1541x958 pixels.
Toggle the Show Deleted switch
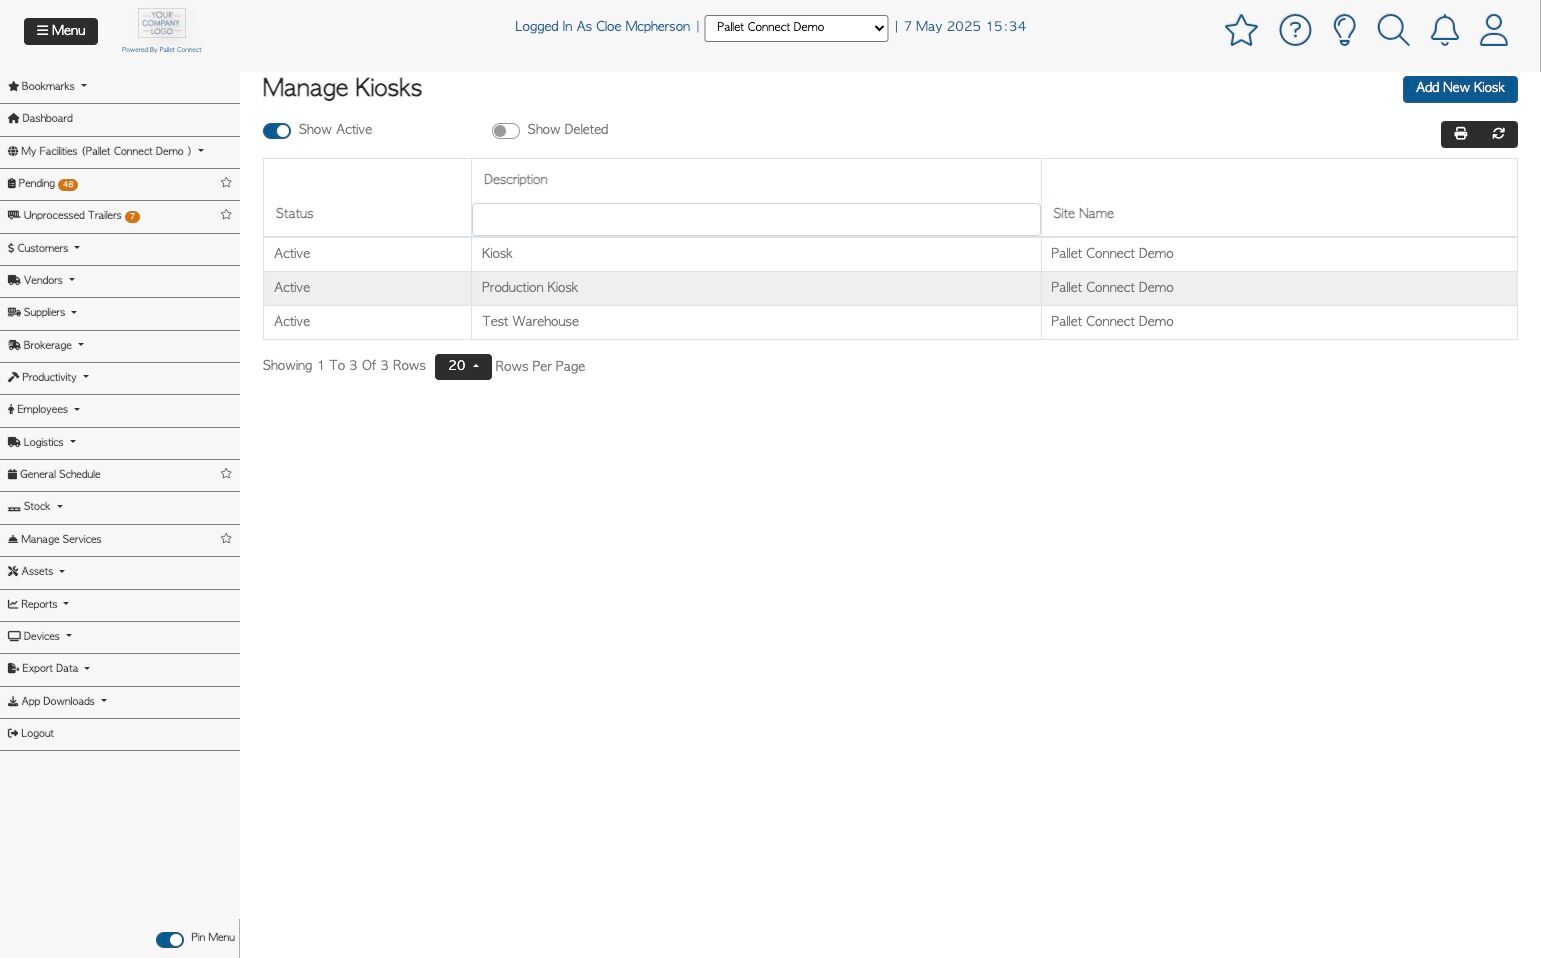pyautogui.click(x=505, y=131)
